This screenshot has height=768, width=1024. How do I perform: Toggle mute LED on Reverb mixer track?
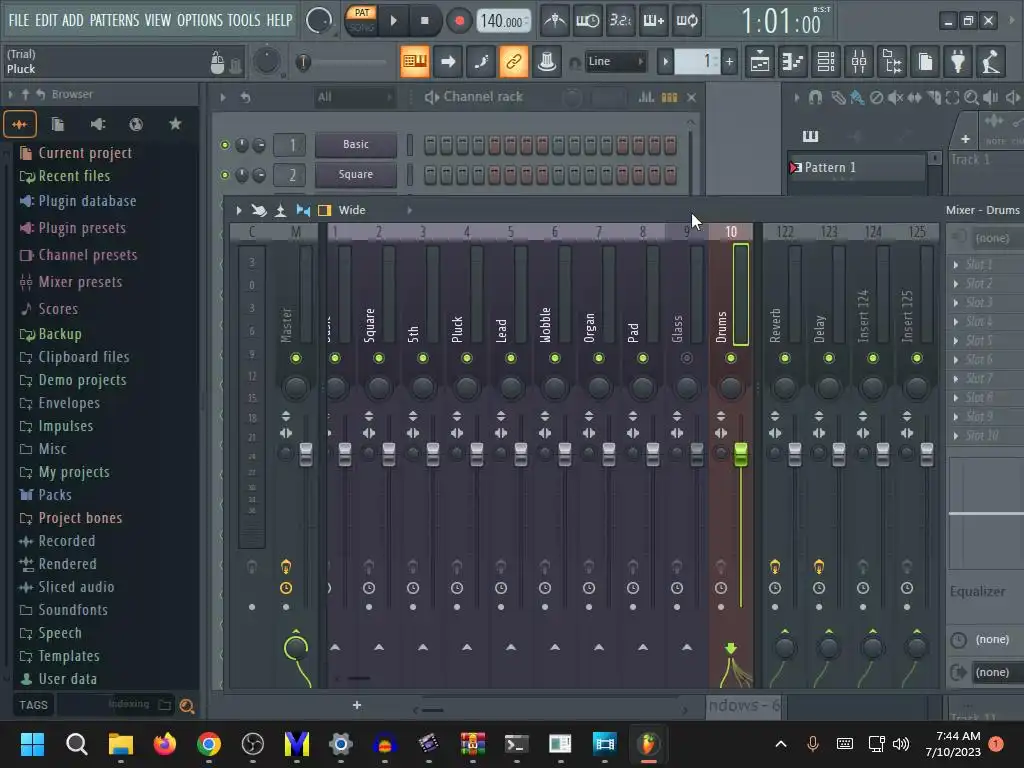point(784,358)
